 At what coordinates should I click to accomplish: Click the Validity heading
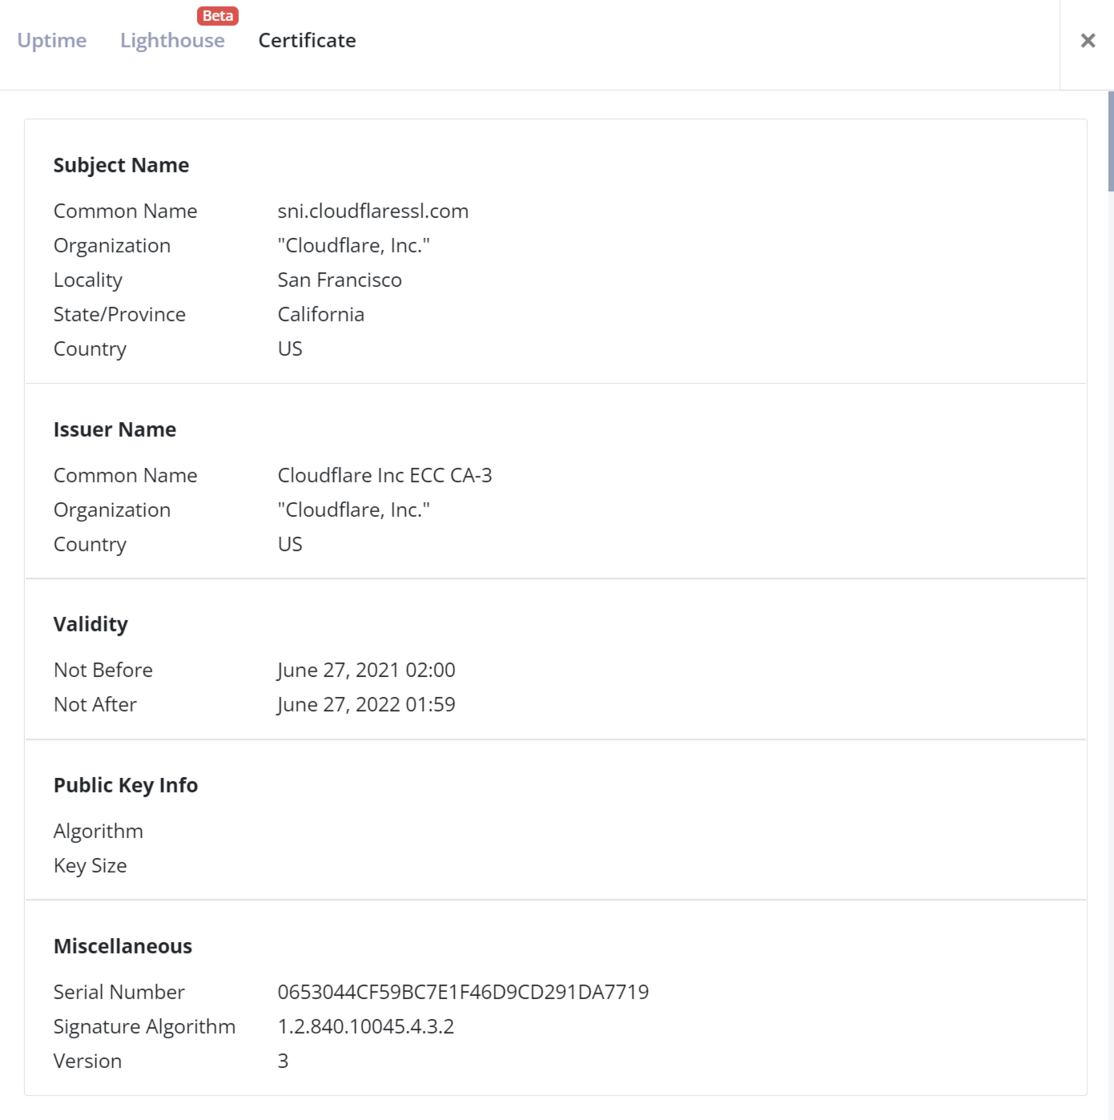coord(91,624)
